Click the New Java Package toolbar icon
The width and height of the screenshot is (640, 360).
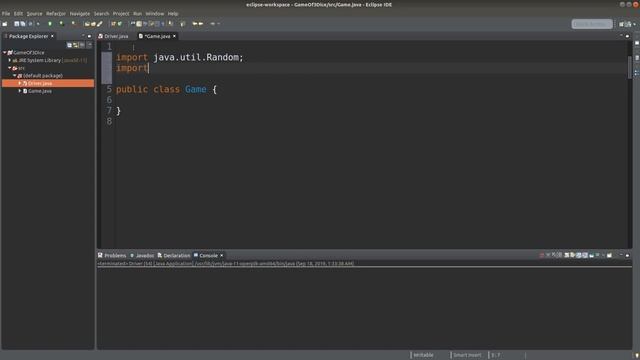[113, 24]
